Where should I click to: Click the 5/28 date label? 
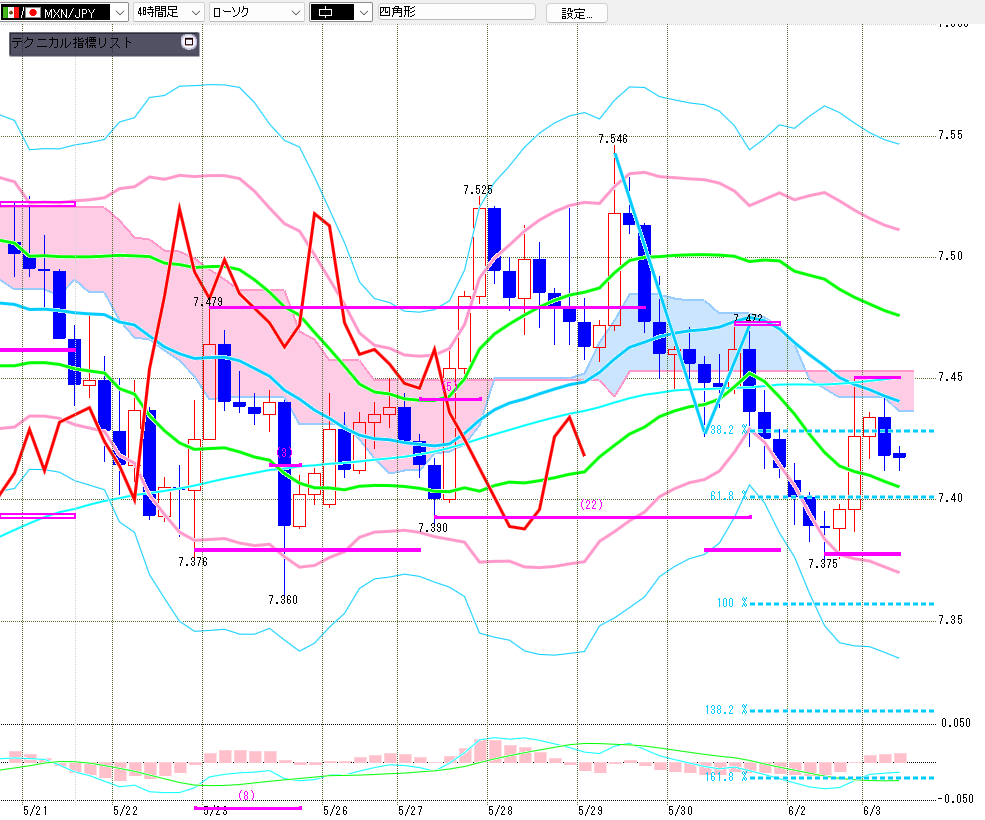click(500, 811)
